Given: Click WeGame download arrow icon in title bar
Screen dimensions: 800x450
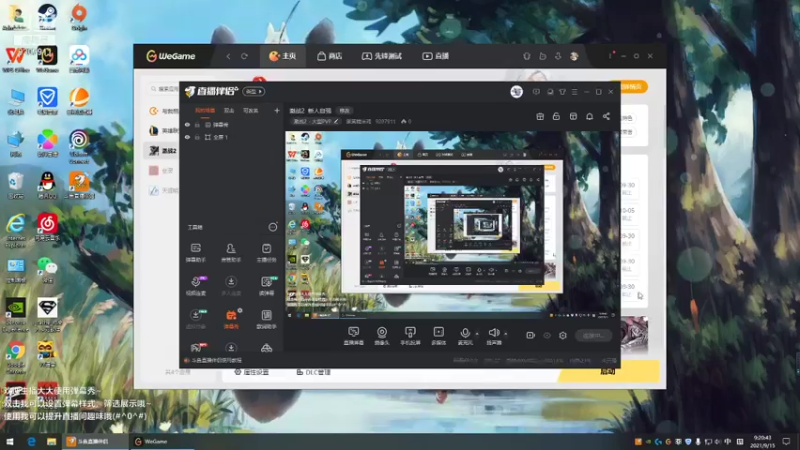Looking at the screenshot, I should [x=558, y=56].
